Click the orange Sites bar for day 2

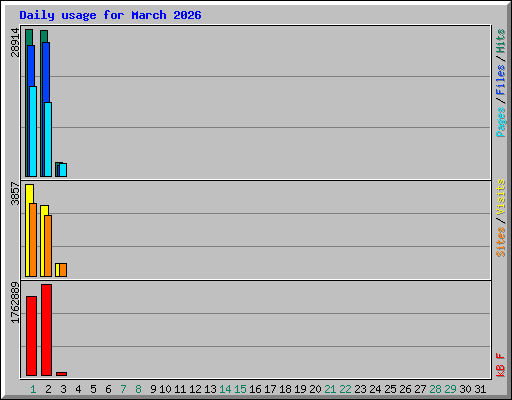coord(48,246)
